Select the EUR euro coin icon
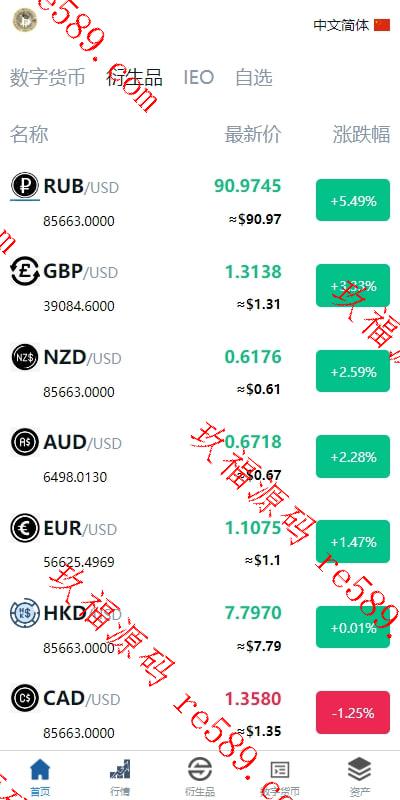400x800 pixels. pos(24,528)
